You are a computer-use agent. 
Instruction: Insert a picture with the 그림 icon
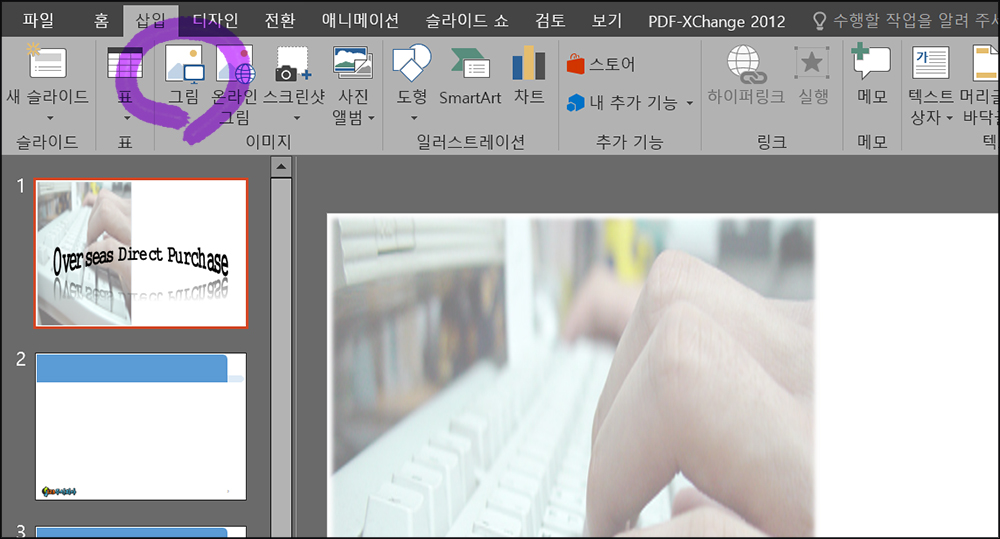coord(185,64)
